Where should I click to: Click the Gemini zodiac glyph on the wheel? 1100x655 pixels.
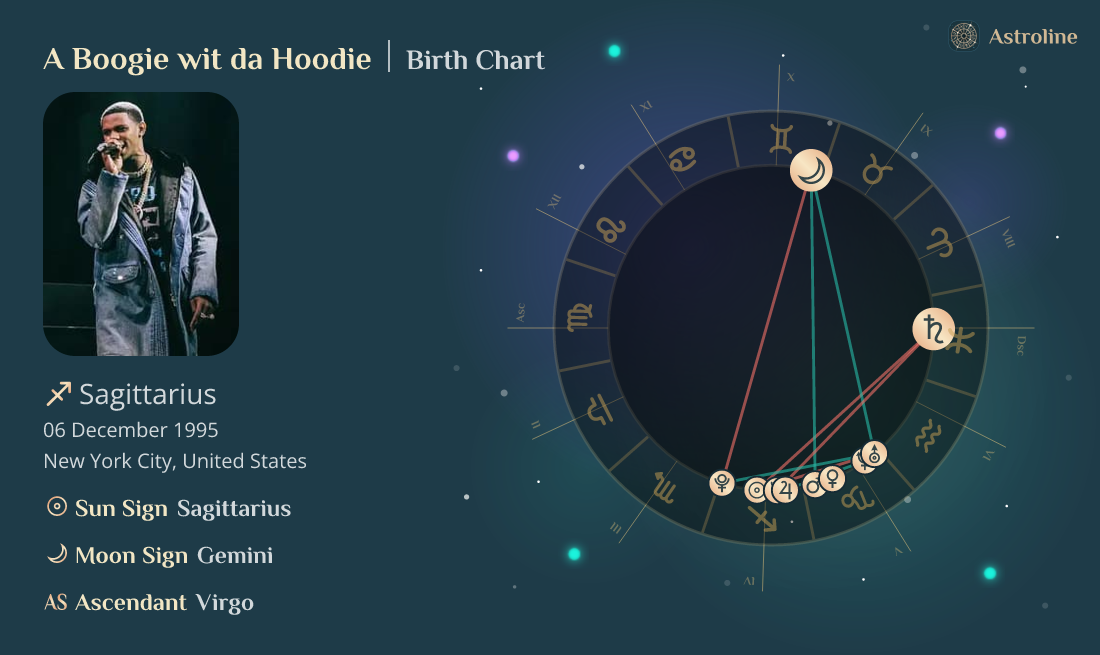point(781,138)
